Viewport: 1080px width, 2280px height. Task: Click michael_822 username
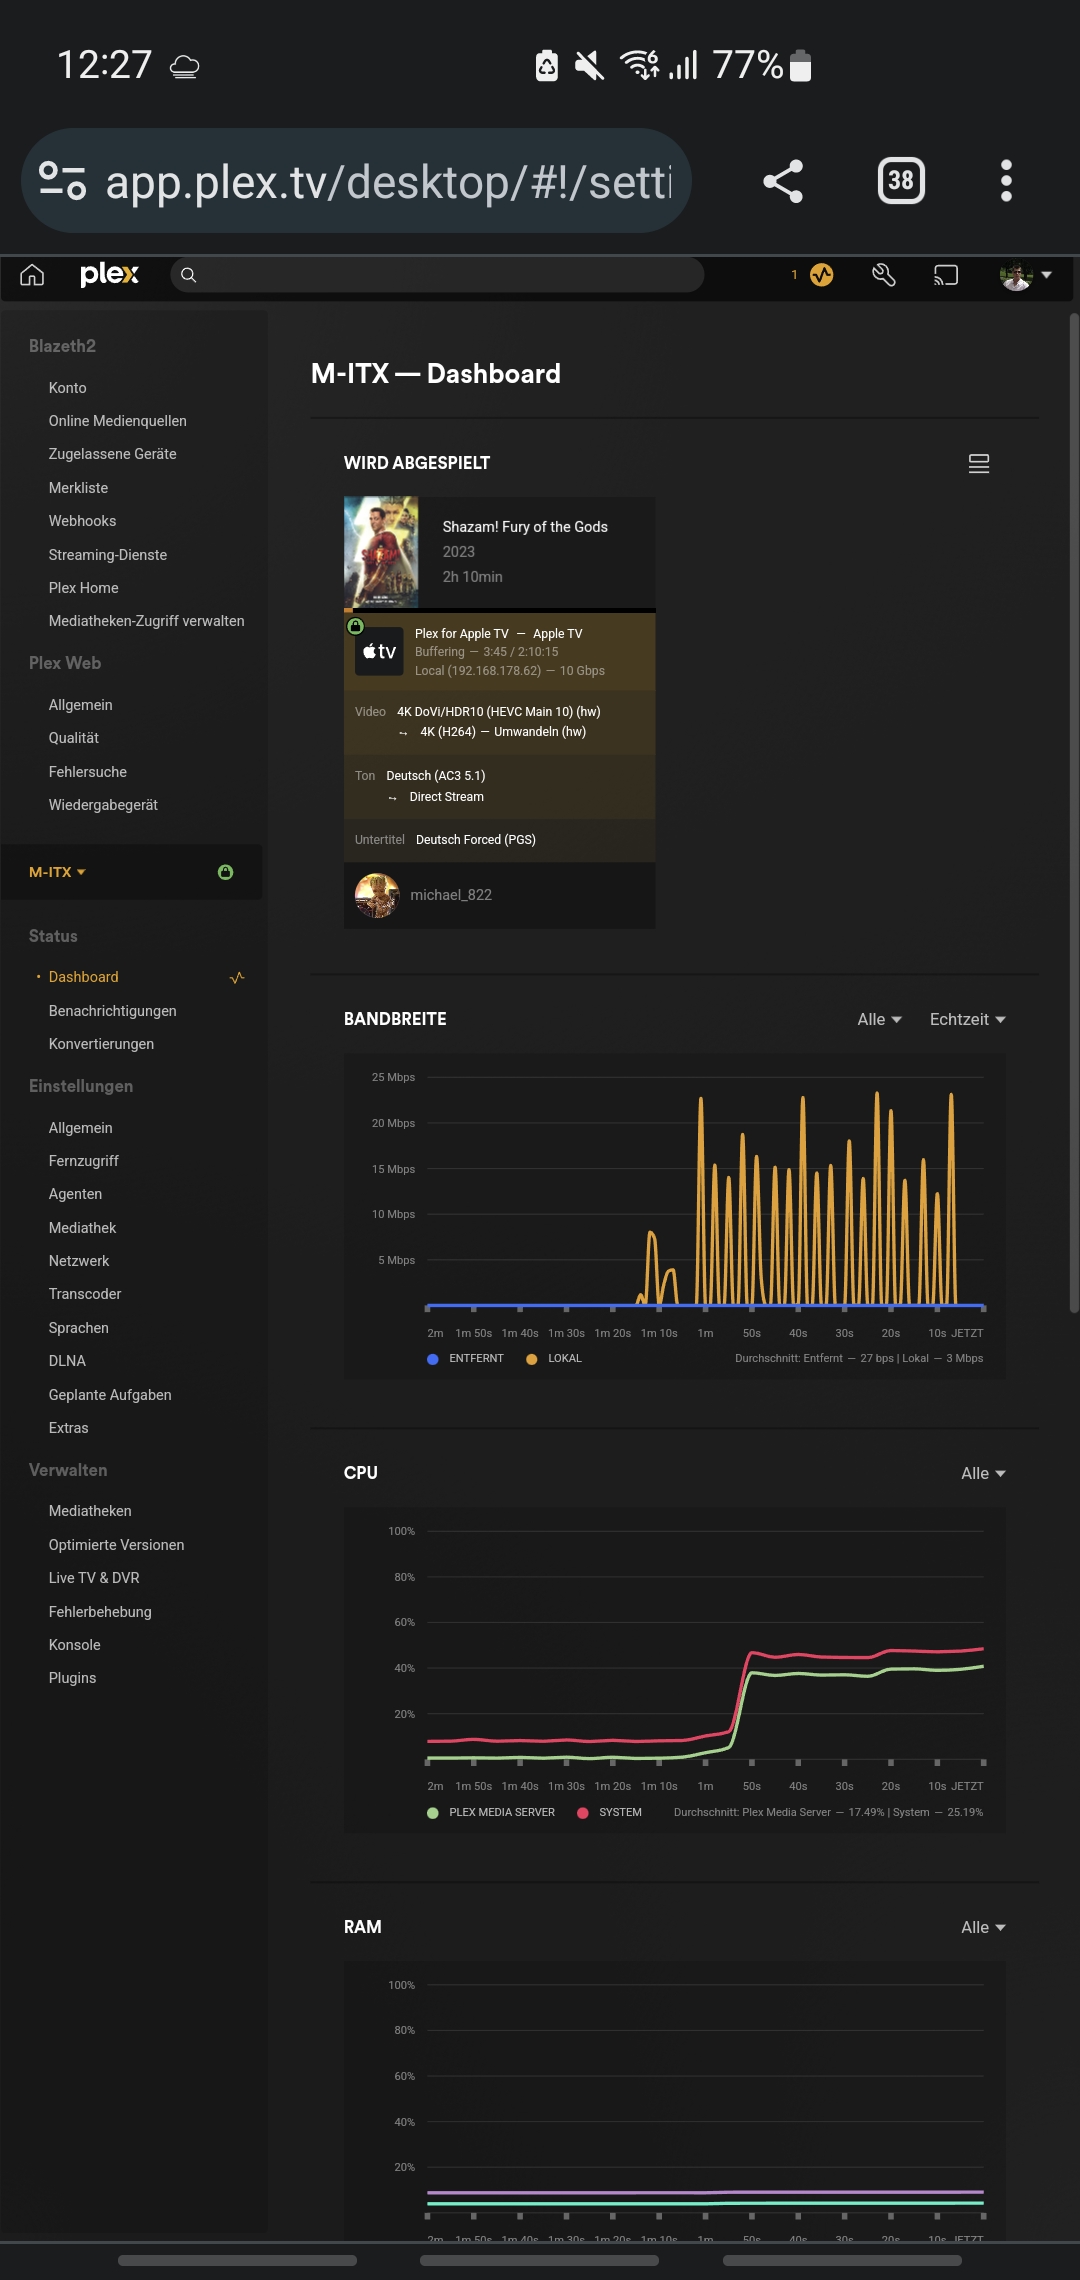click(451, 895)
